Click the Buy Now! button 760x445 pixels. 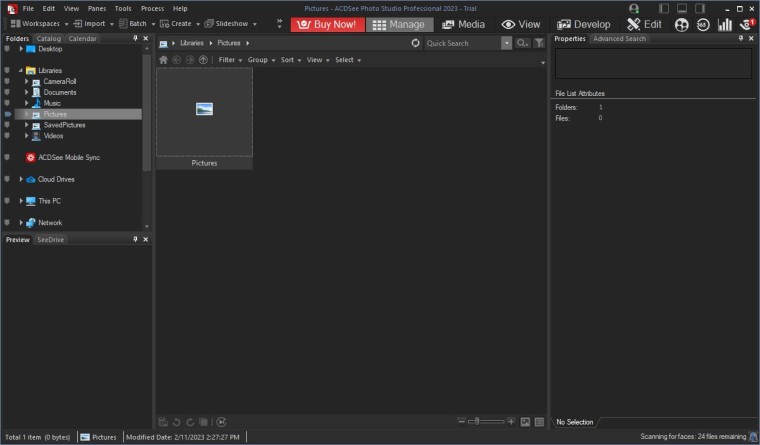(x=328, y=24)
